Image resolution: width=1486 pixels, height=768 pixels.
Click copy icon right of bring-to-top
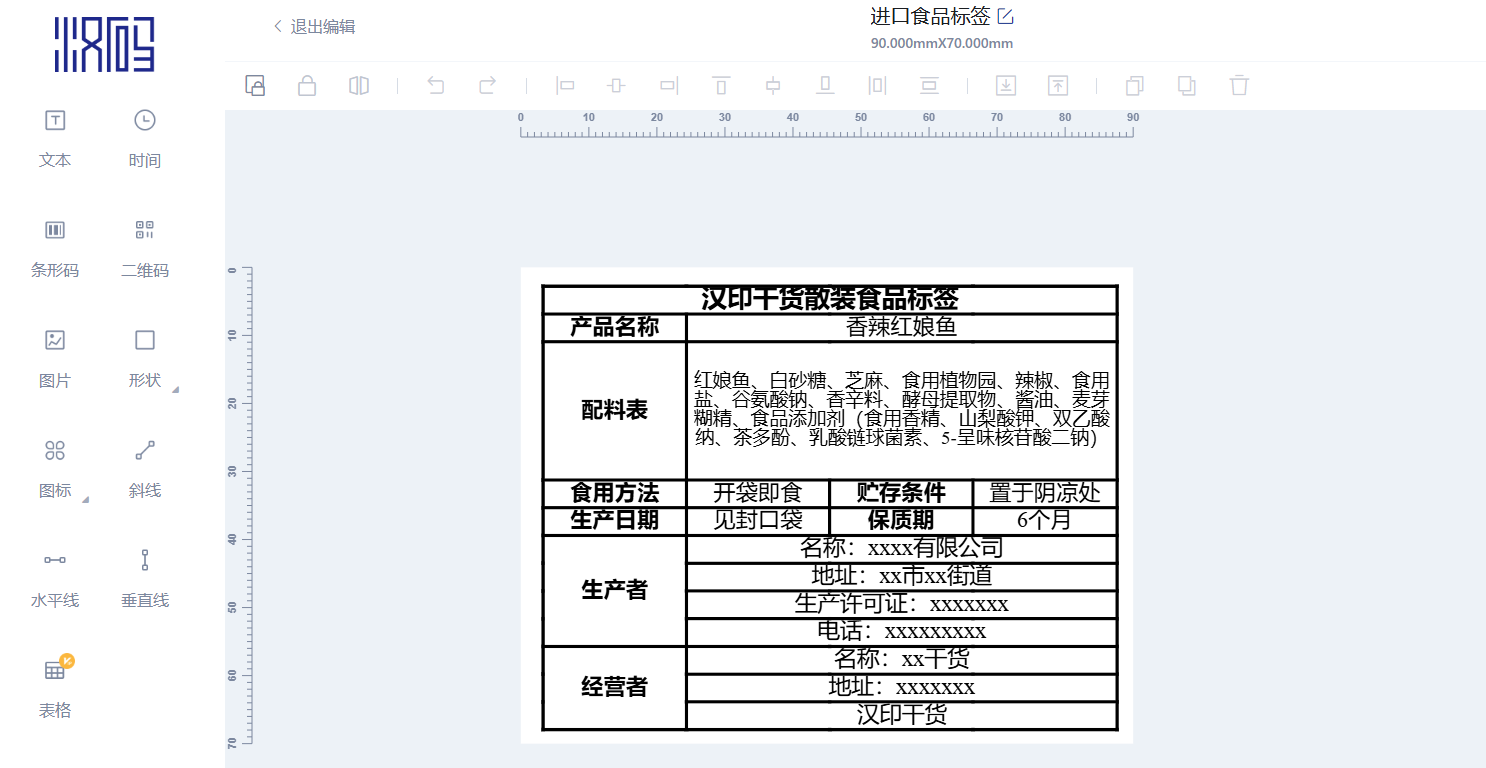tap(1135, 85)
